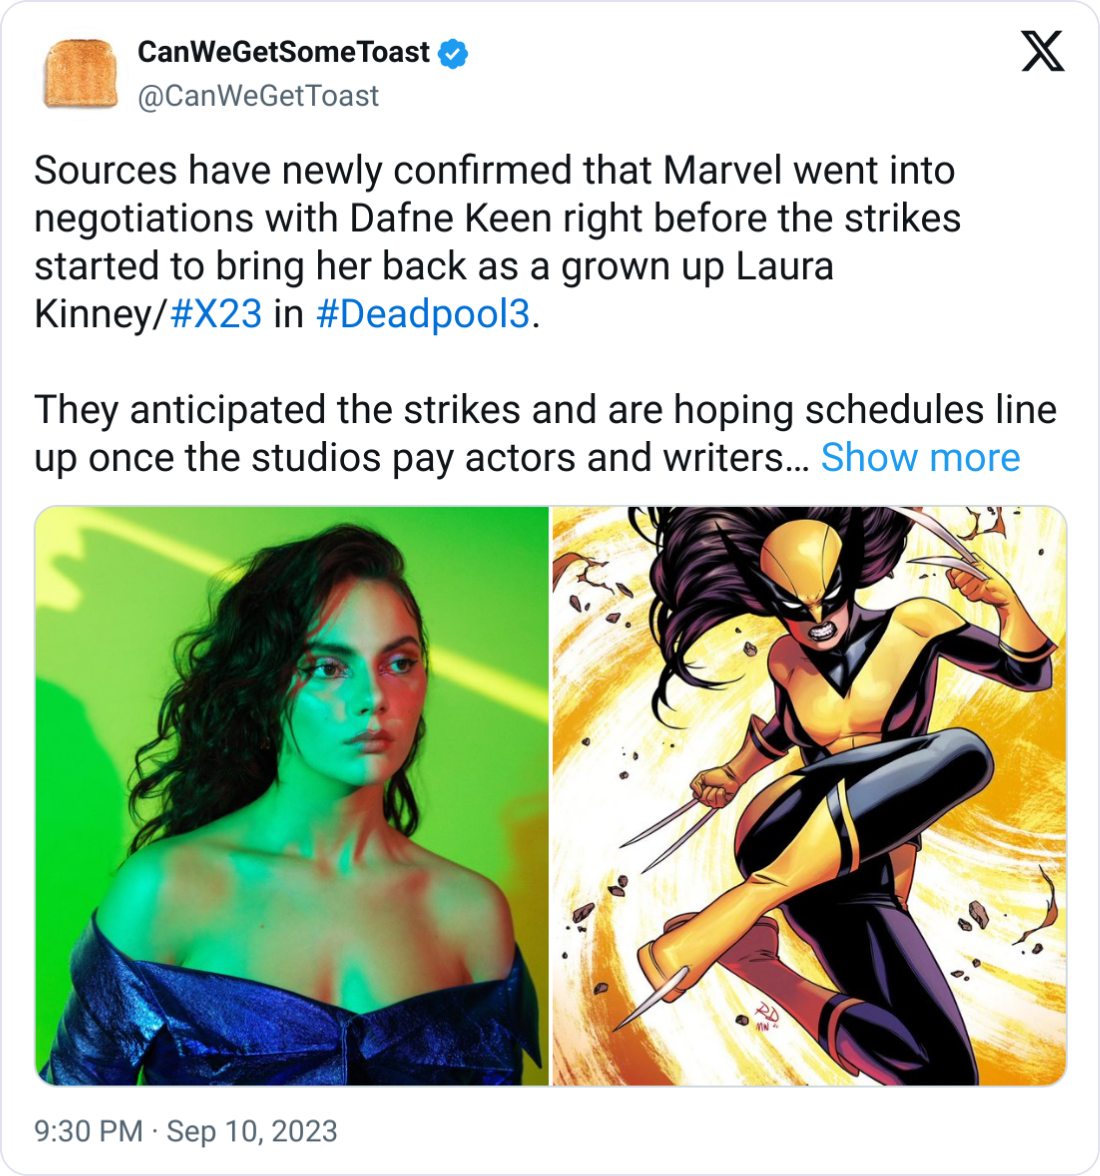Open the #Deadpool3 hashtag
Screen dimensions: 1100x1176
point(423,314)
